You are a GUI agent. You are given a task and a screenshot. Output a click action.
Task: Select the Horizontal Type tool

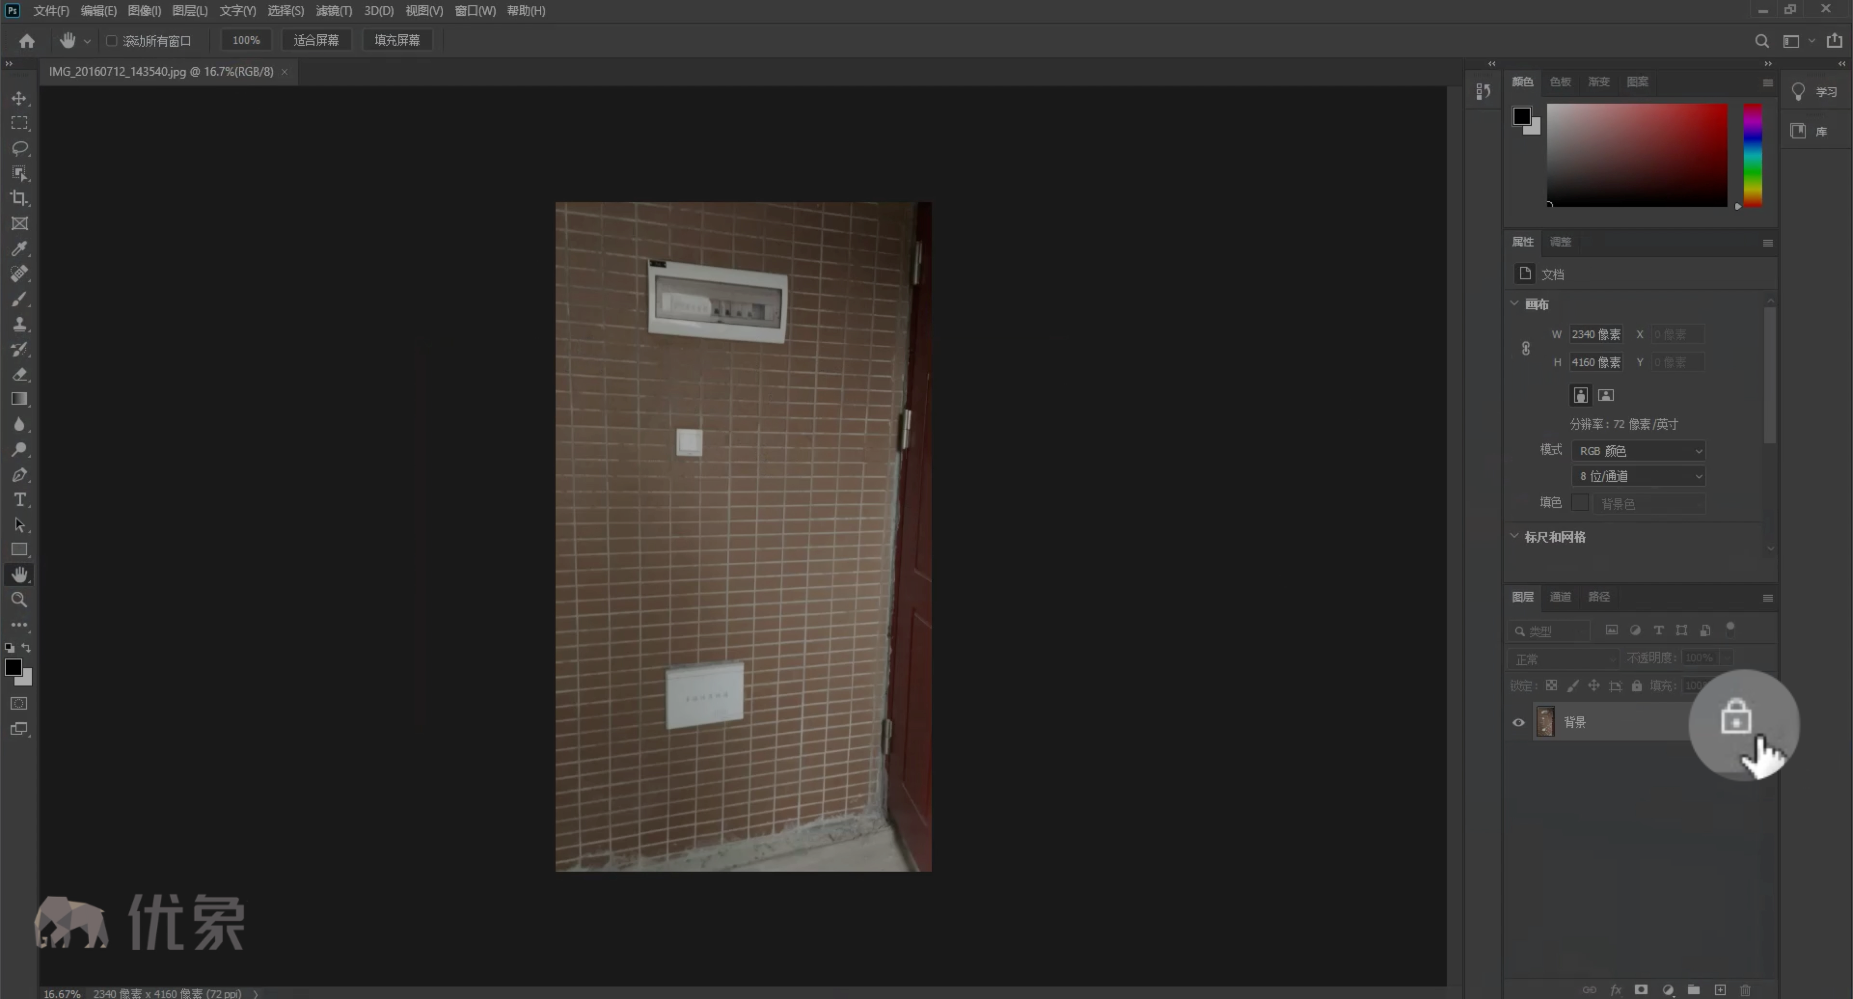[19, 500]
